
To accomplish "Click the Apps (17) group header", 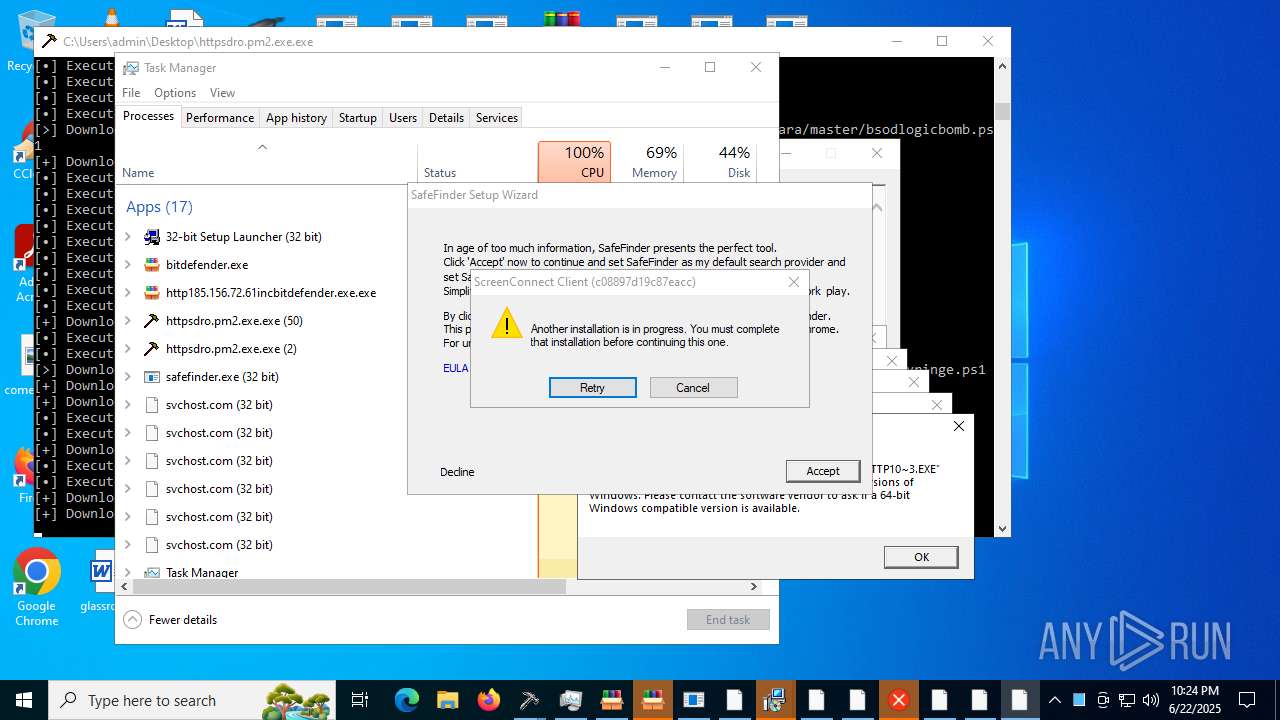I will click(x=159, y=207).
